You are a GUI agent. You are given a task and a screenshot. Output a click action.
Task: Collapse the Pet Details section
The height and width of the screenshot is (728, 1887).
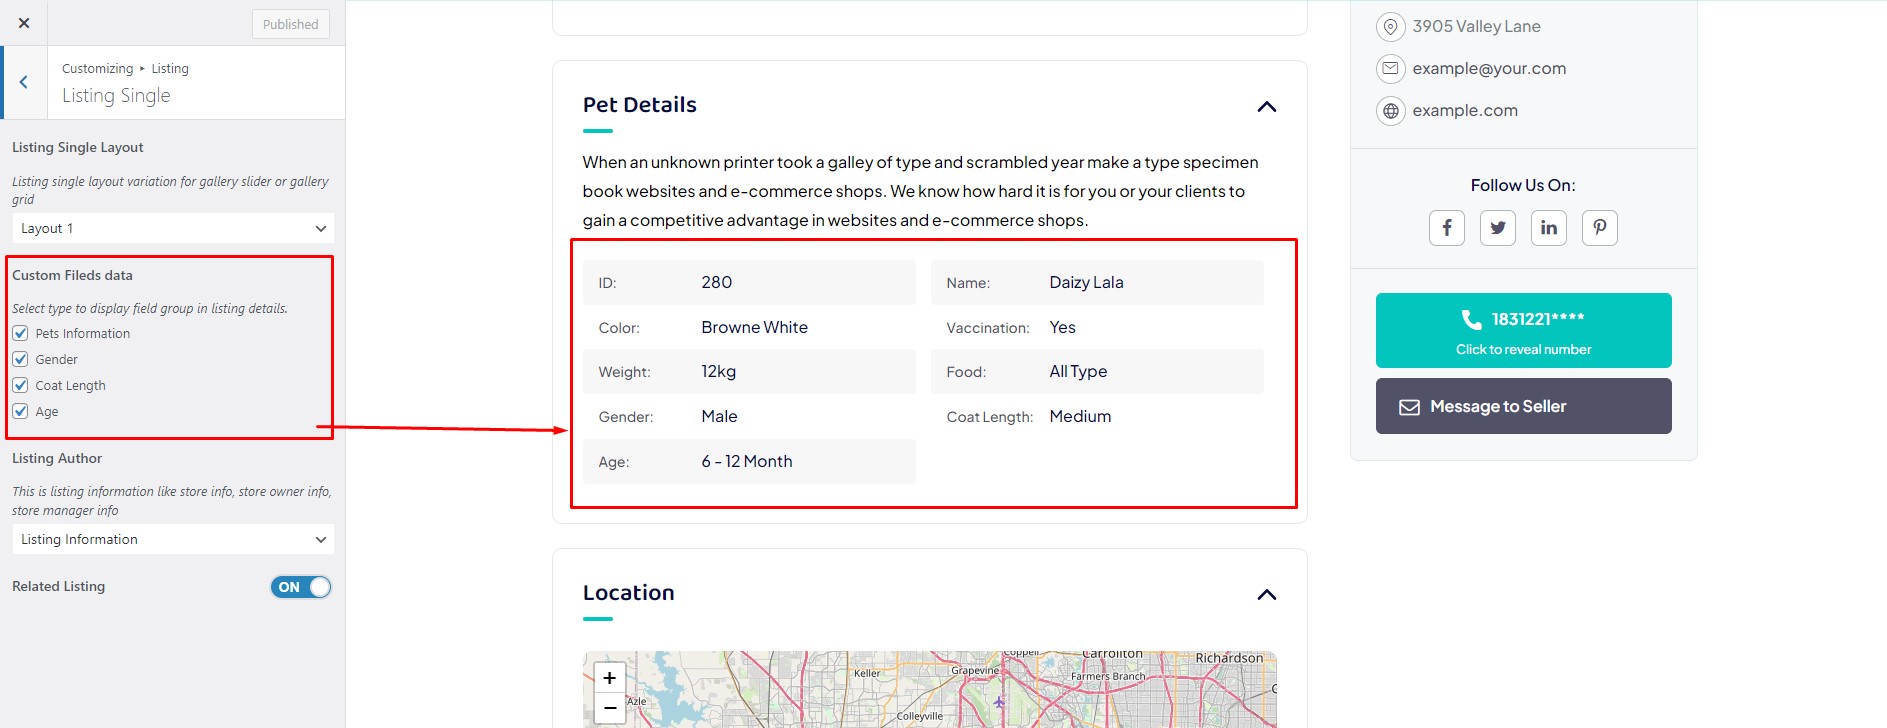[x=1266, y=107]
